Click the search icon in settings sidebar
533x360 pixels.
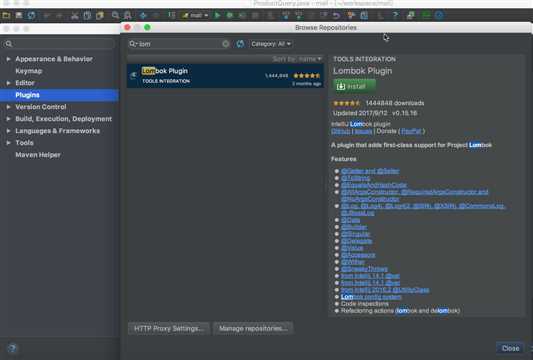(9, 44)
